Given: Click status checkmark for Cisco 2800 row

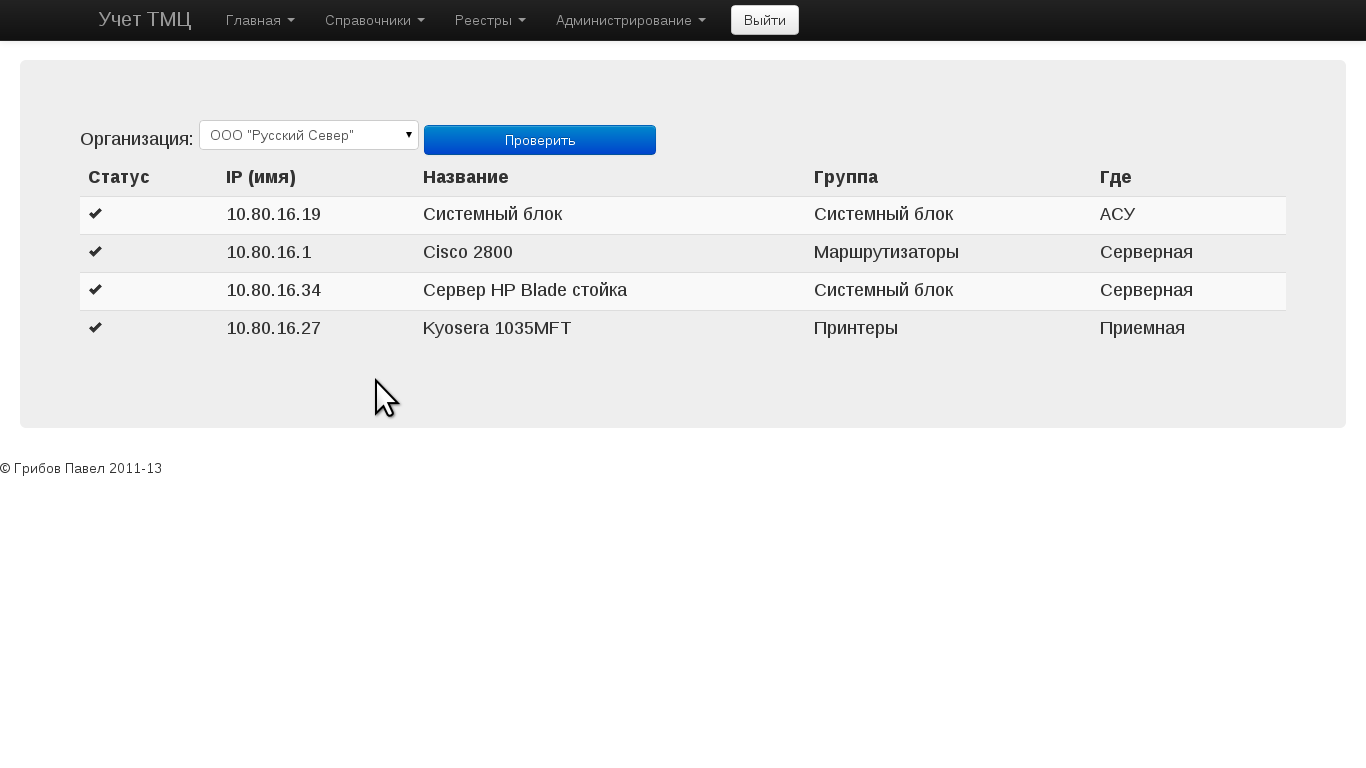Looking at the screenshot, I should [95, 252].
